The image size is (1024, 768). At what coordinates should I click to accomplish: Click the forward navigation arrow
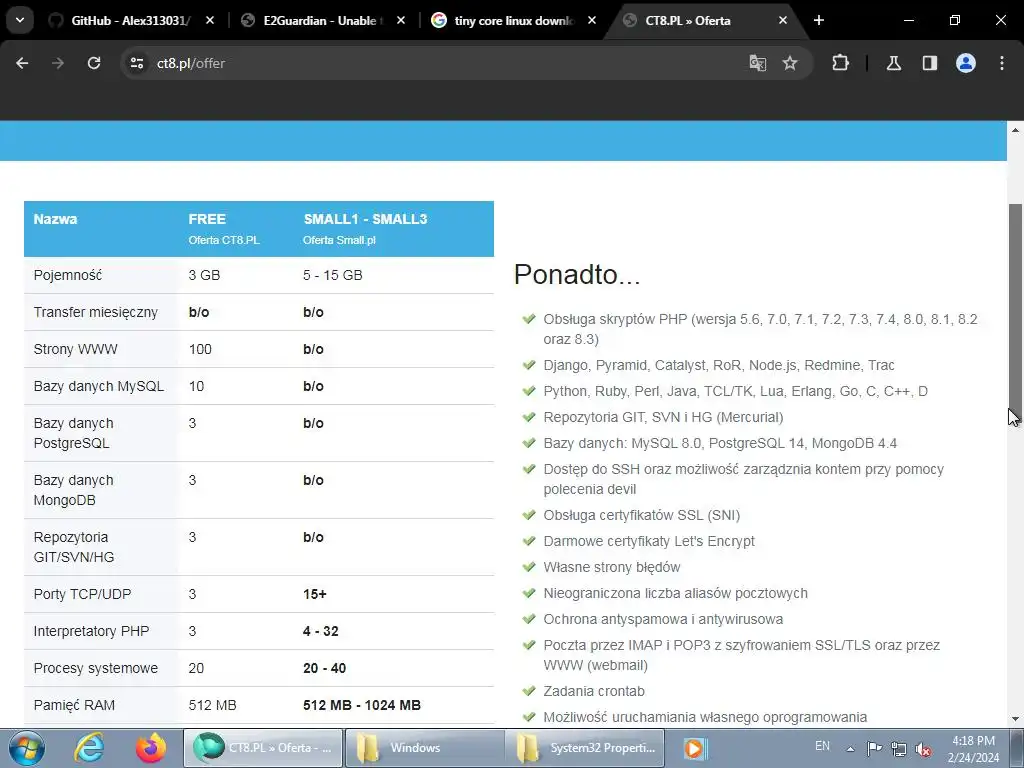point(58,63)
